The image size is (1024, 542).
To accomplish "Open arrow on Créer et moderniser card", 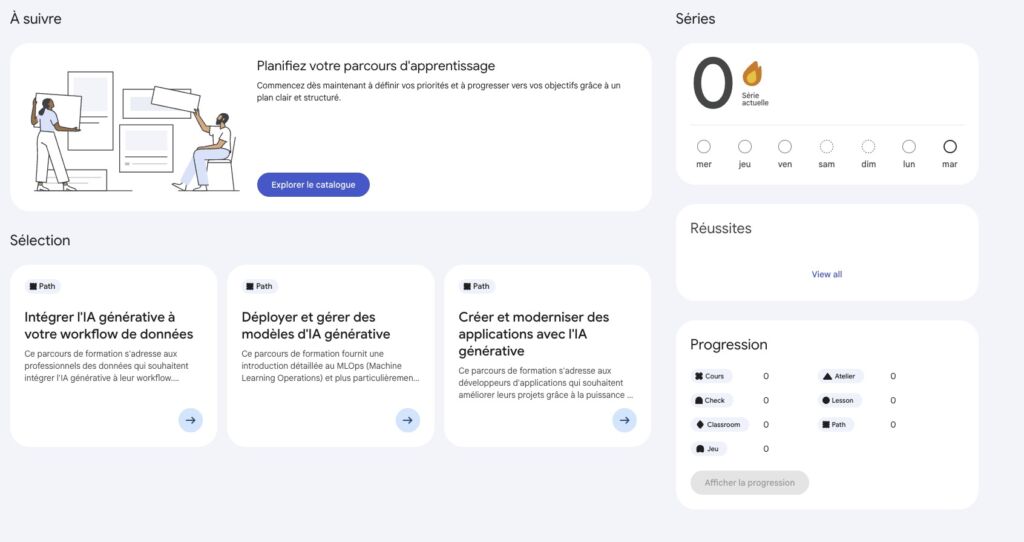I will point(624,420).
